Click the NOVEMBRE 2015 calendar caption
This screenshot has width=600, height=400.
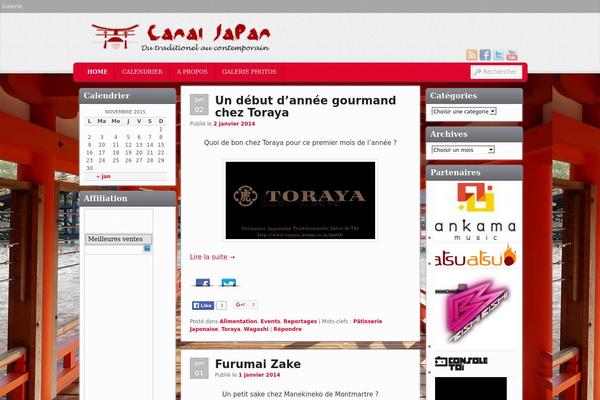[125, 112]
